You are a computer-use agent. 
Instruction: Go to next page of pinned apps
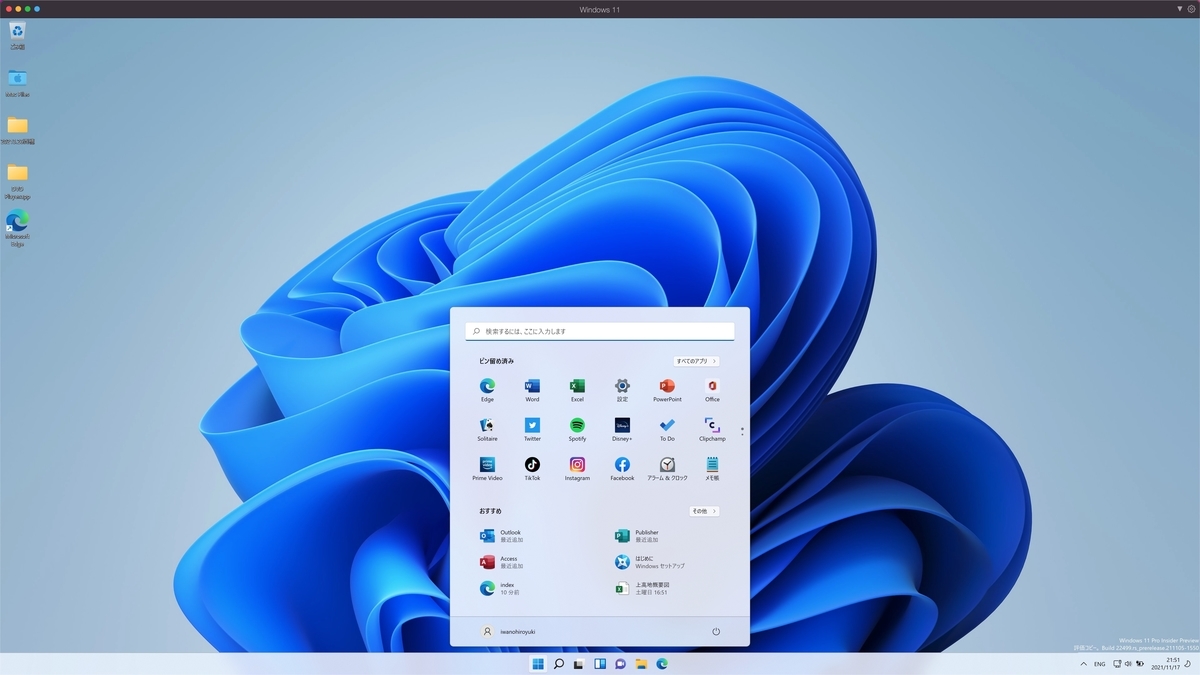742,434
